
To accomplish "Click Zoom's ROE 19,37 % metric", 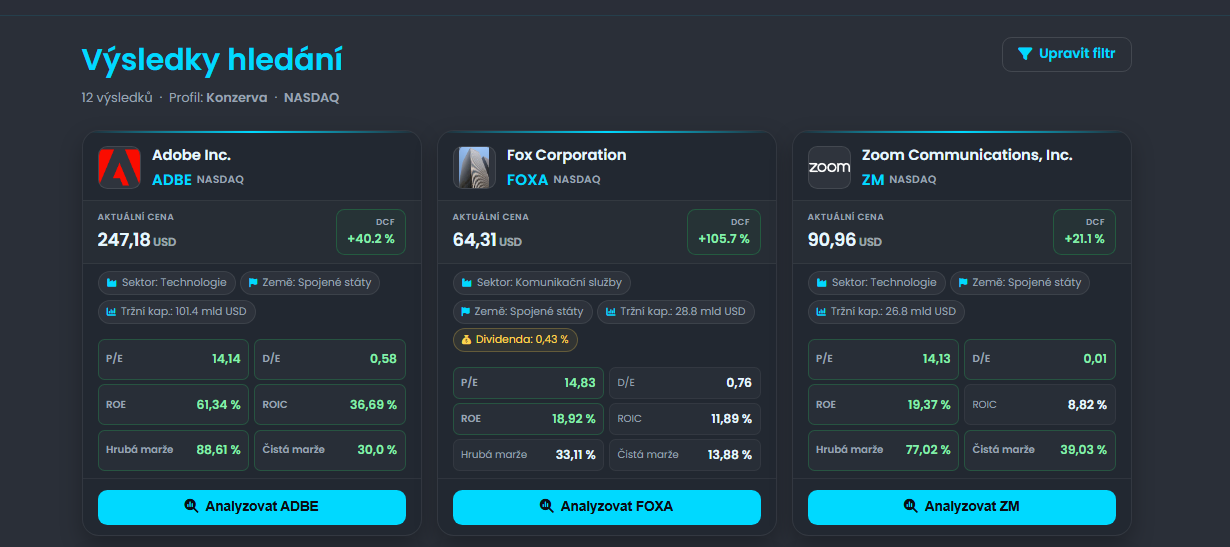I will [884, 405].
